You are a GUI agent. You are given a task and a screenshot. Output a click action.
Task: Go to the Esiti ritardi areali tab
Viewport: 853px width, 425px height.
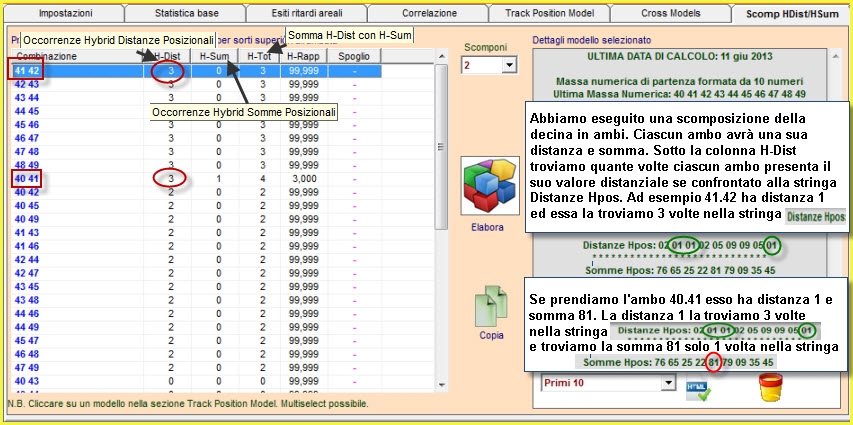click(x=307, y=13)
